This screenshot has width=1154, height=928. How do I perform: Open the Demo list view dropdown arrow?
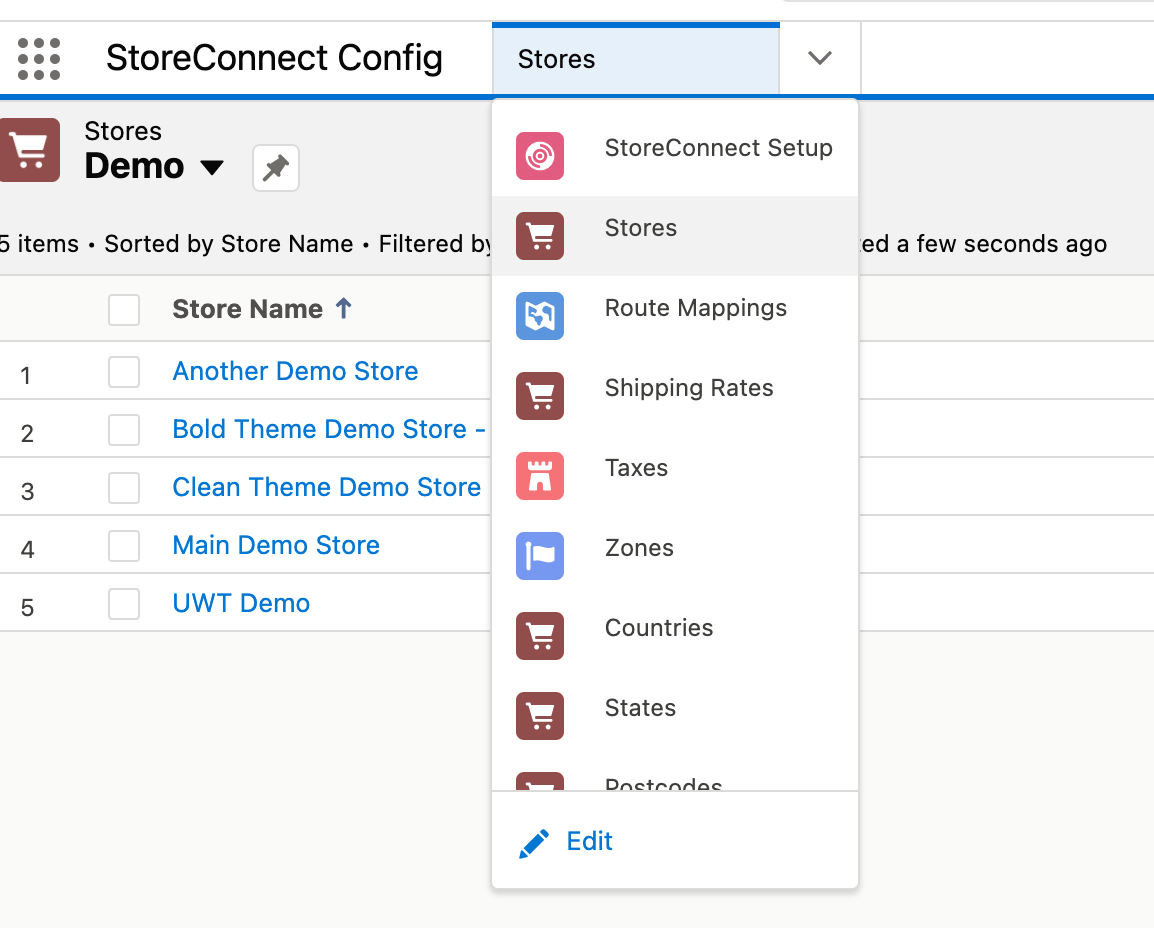pyautogui.click(x=212, y=168)
